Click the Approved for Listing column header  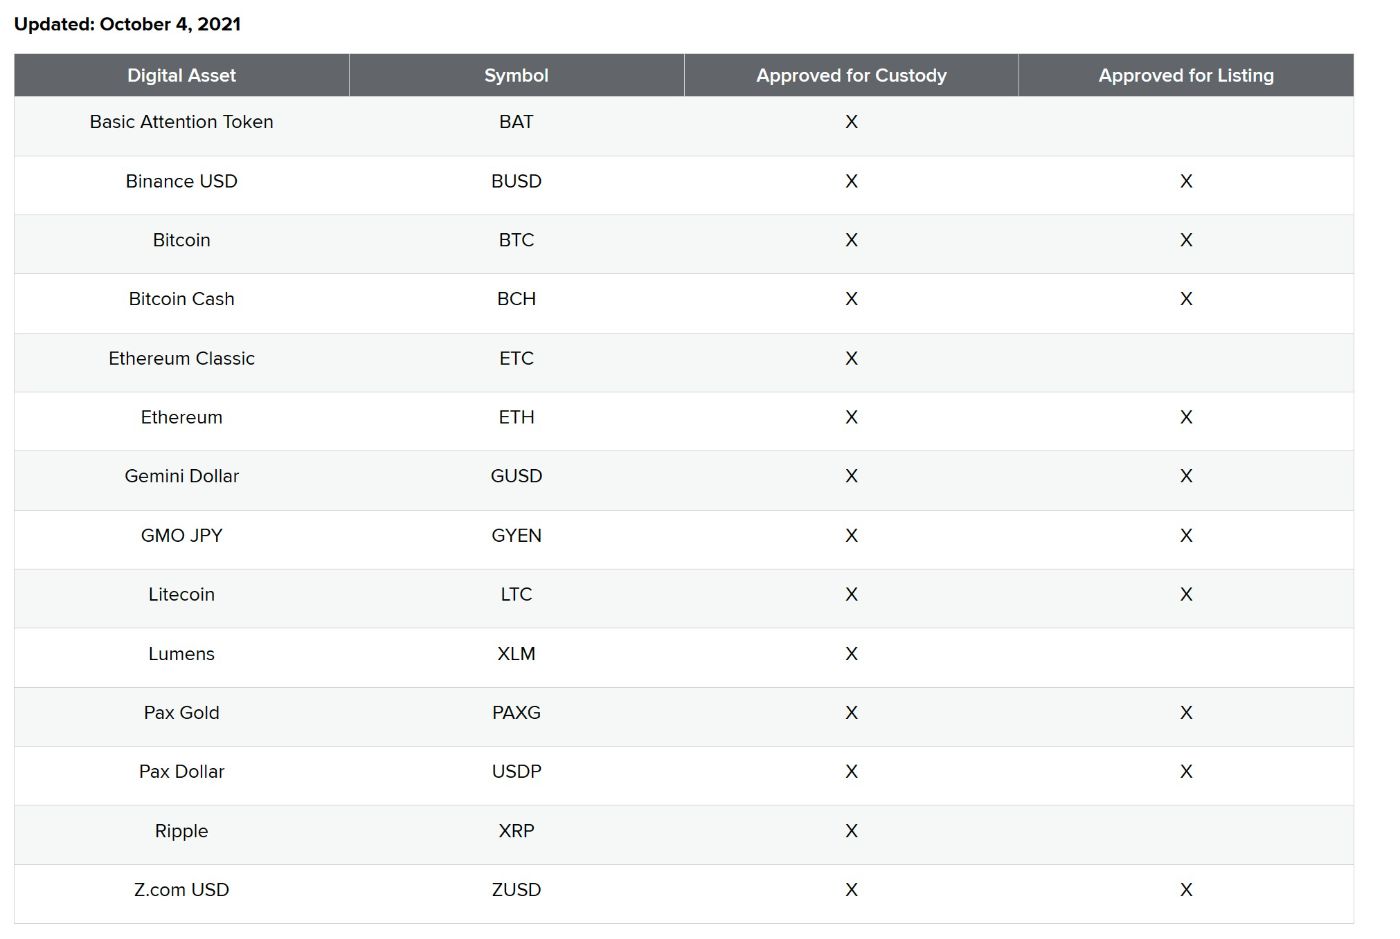tap(1185, 75)
